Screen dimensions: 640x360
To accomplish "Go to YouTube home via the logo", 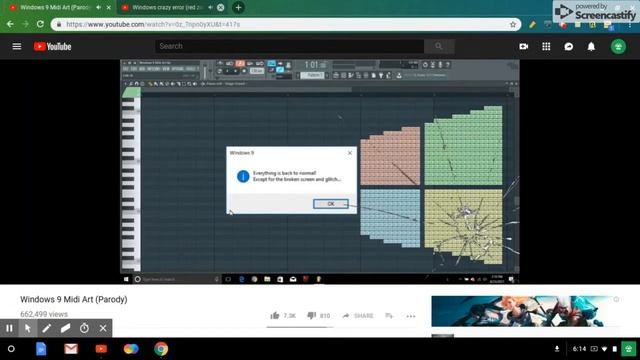I will click(53, 47).
